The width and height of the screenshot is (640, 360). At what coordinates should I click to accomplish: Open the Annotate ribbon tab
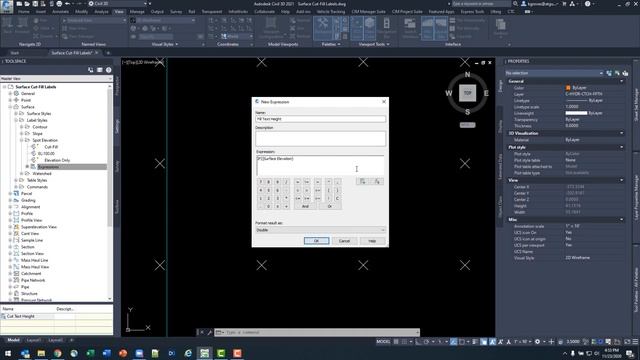point(60,12)
